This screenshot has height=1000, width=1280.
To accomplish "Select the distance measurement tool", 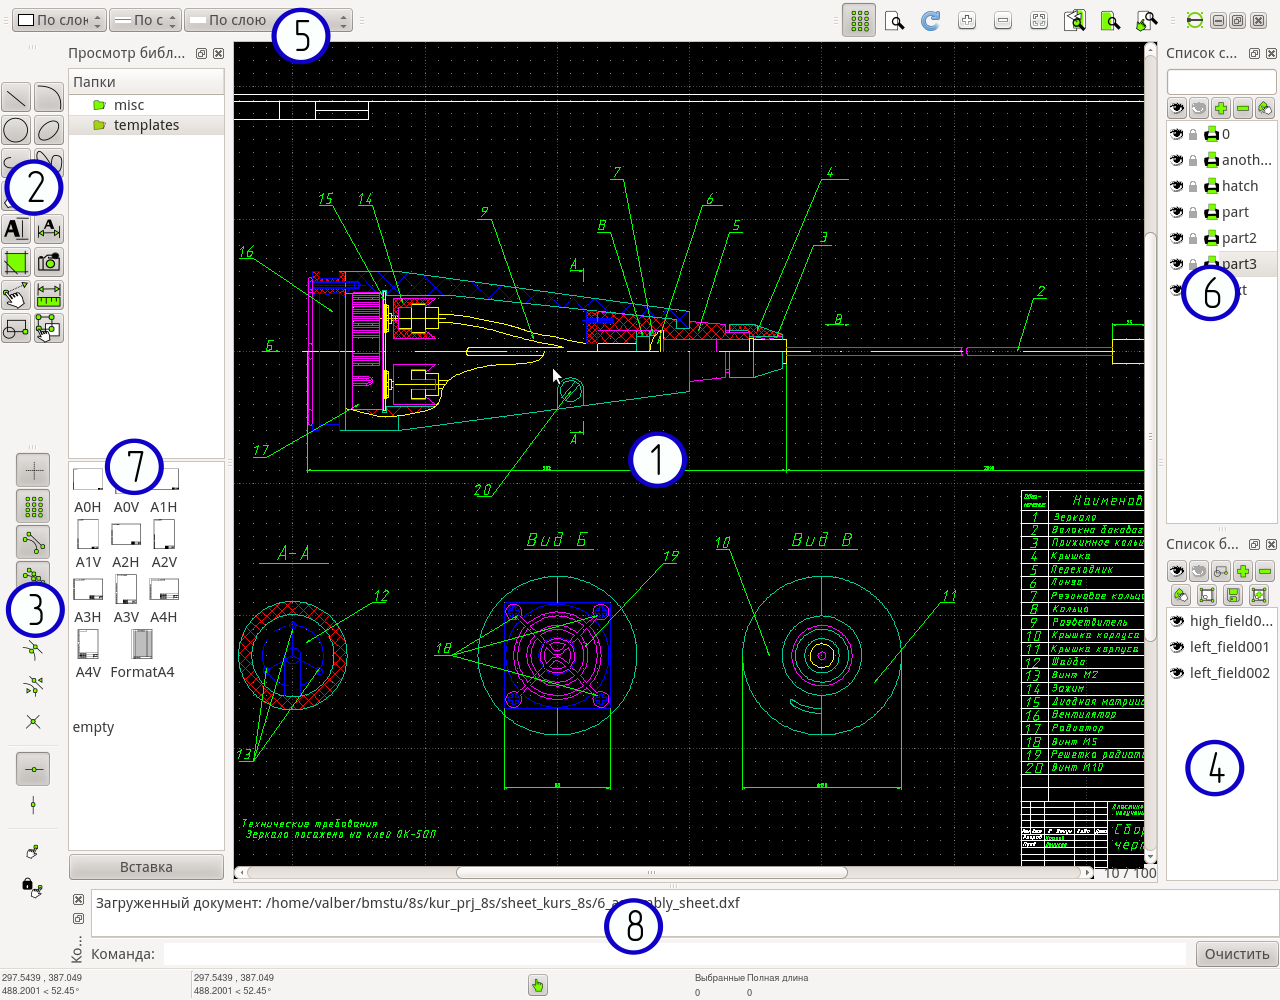I will point(49,295).
